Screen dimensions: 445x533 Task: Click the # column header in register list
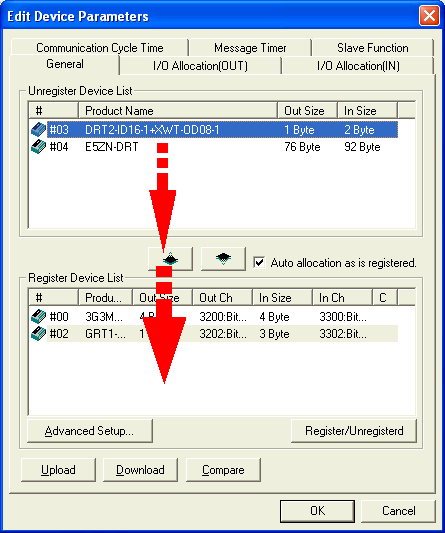click(x=54, y=297)
